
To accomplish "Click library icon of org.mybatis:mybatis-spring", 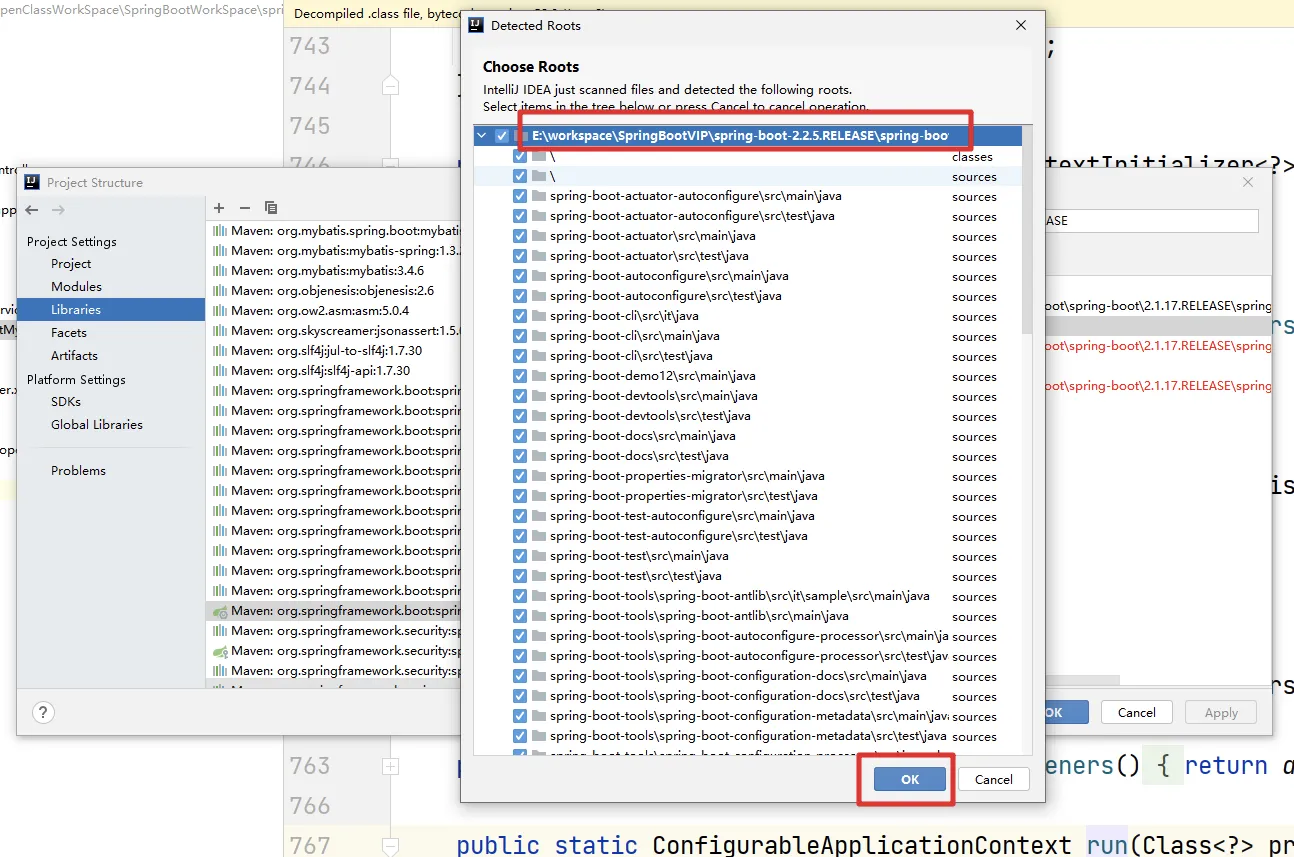I will point(219,250).
